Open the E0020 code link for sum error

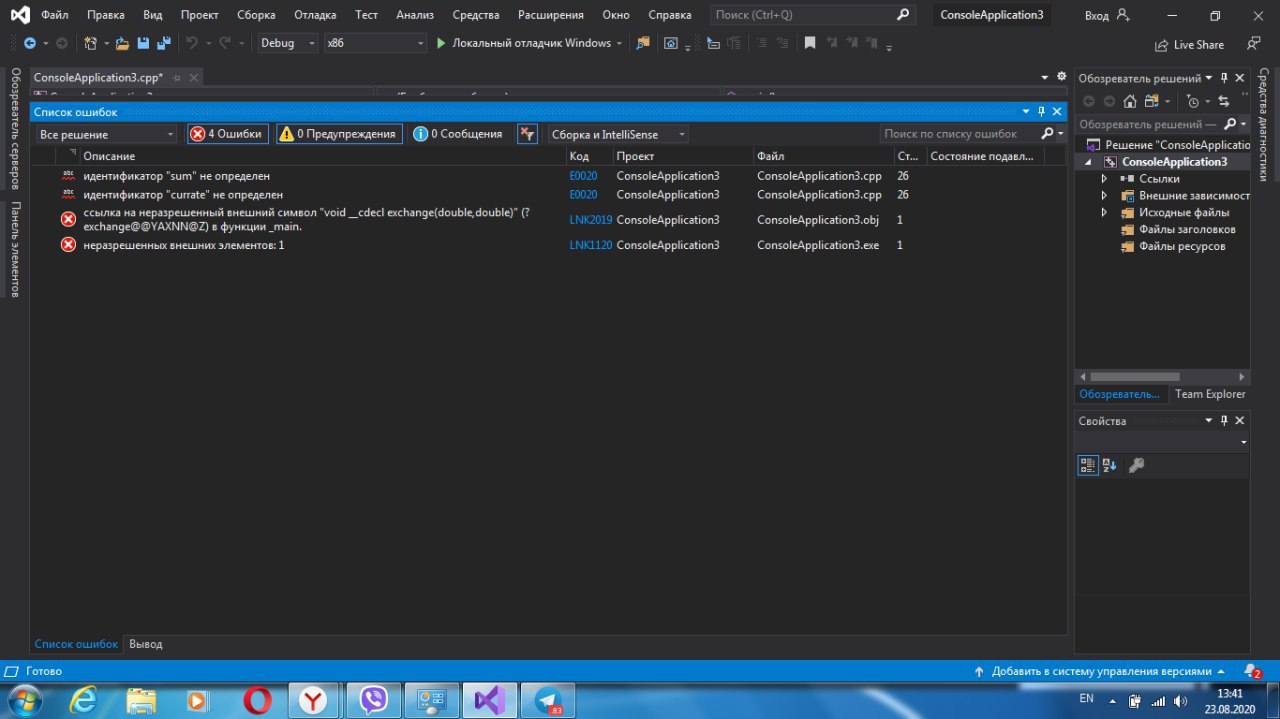pyautogui.click(x=583, y=176)
